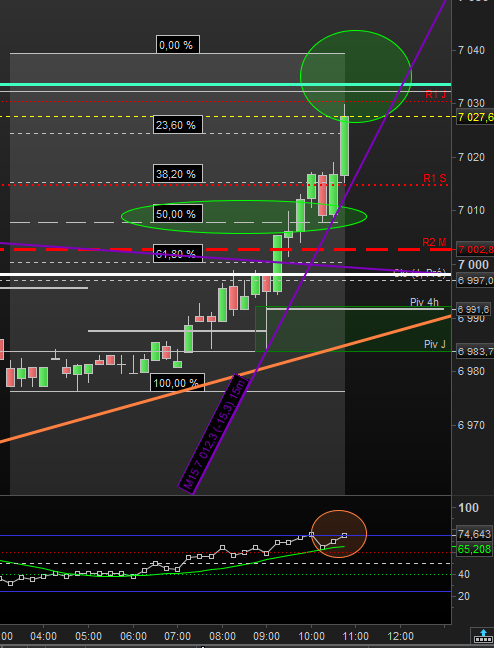Select the orange ascending trendline
This screenshot has width=494, height=648.
coord(225,379)
